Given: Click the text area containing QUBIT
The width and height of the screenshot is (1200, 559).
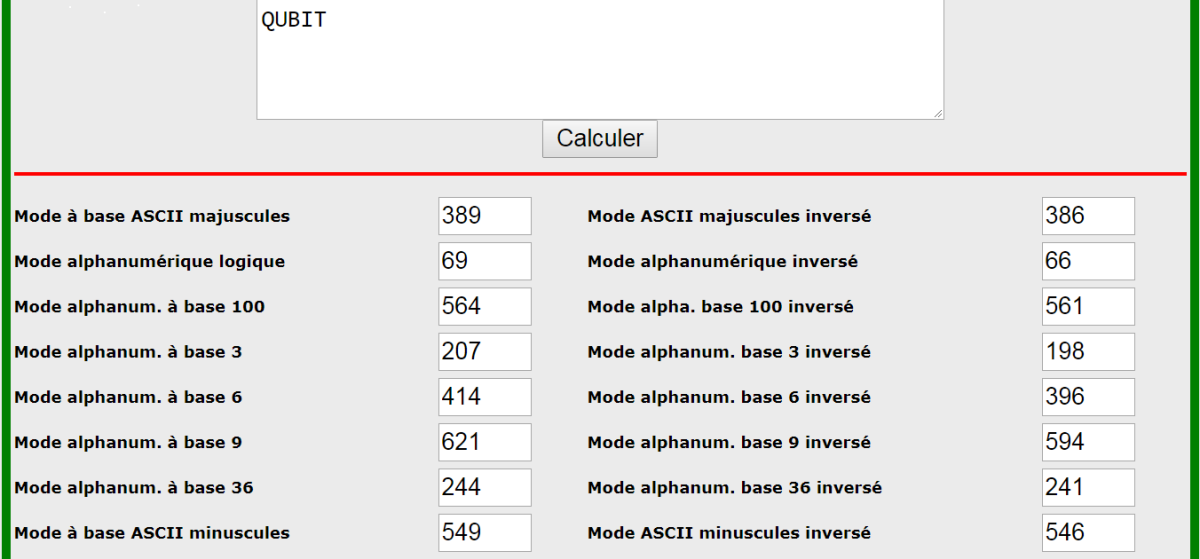Looking at the screenshot, I should [x=599, y=60].
